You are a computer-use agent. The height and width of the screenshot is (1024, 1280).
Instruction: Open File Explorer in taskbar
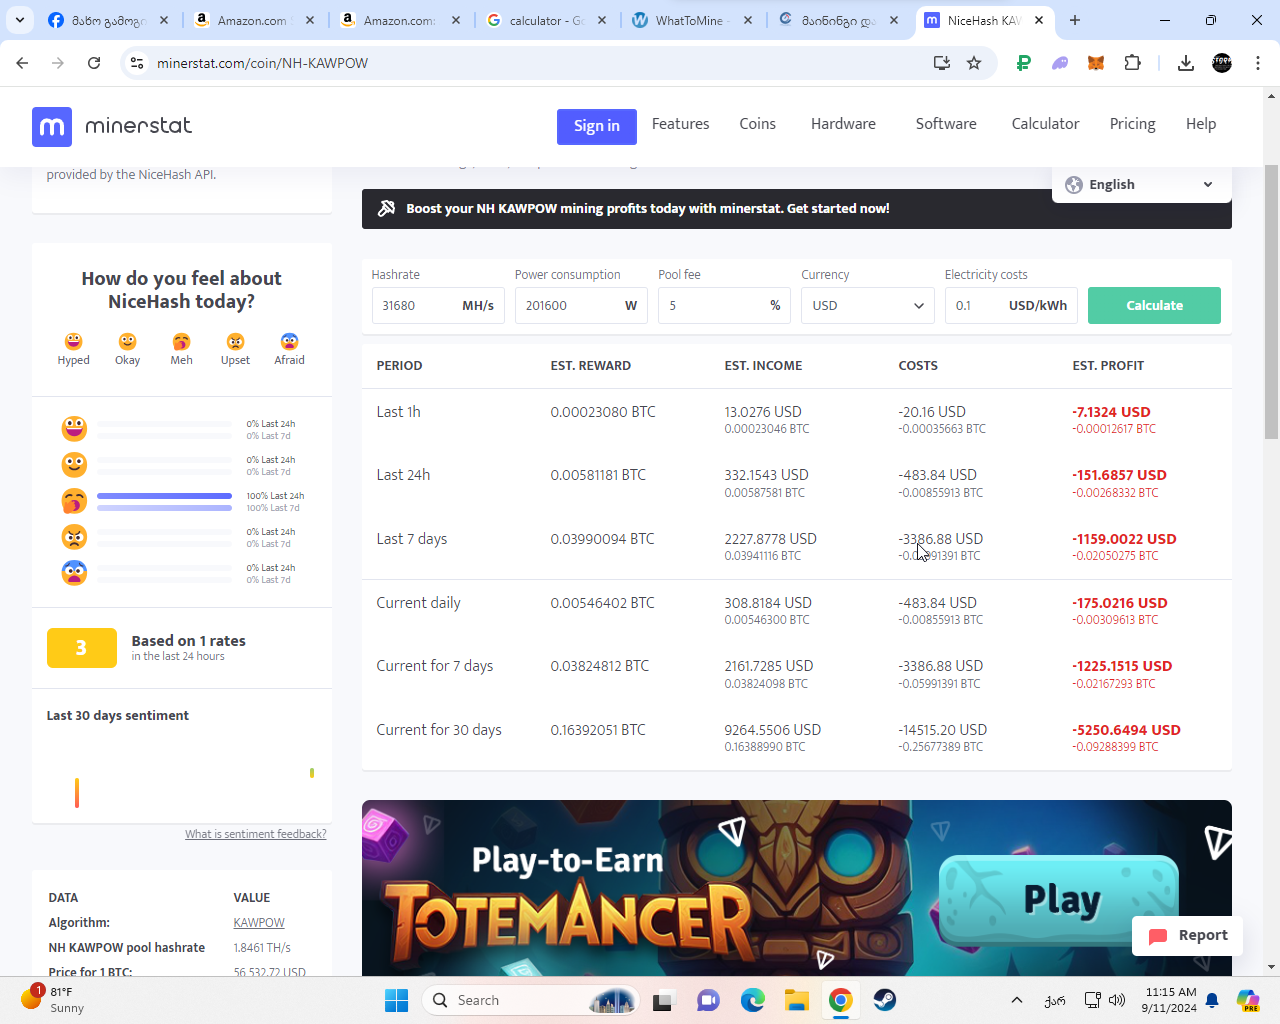coord(796,1000)
